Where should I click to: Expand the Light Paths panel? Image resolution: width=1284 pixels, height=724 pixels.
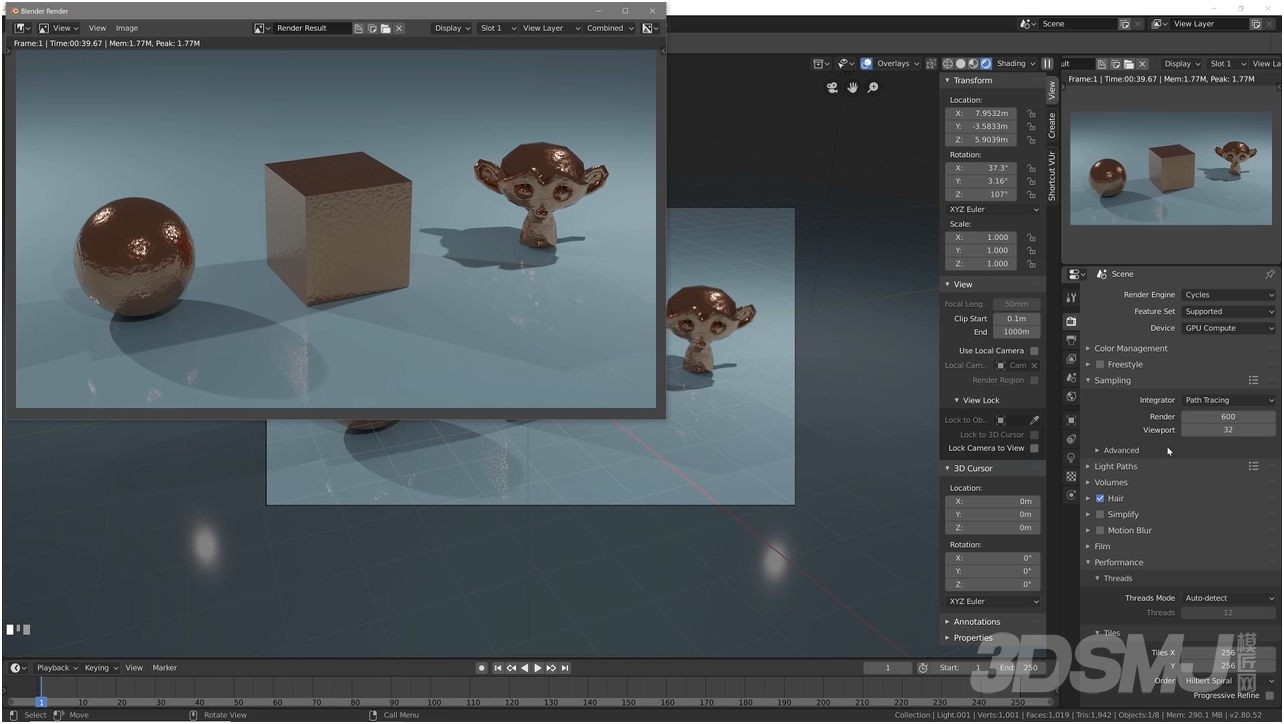point(1115,466)
